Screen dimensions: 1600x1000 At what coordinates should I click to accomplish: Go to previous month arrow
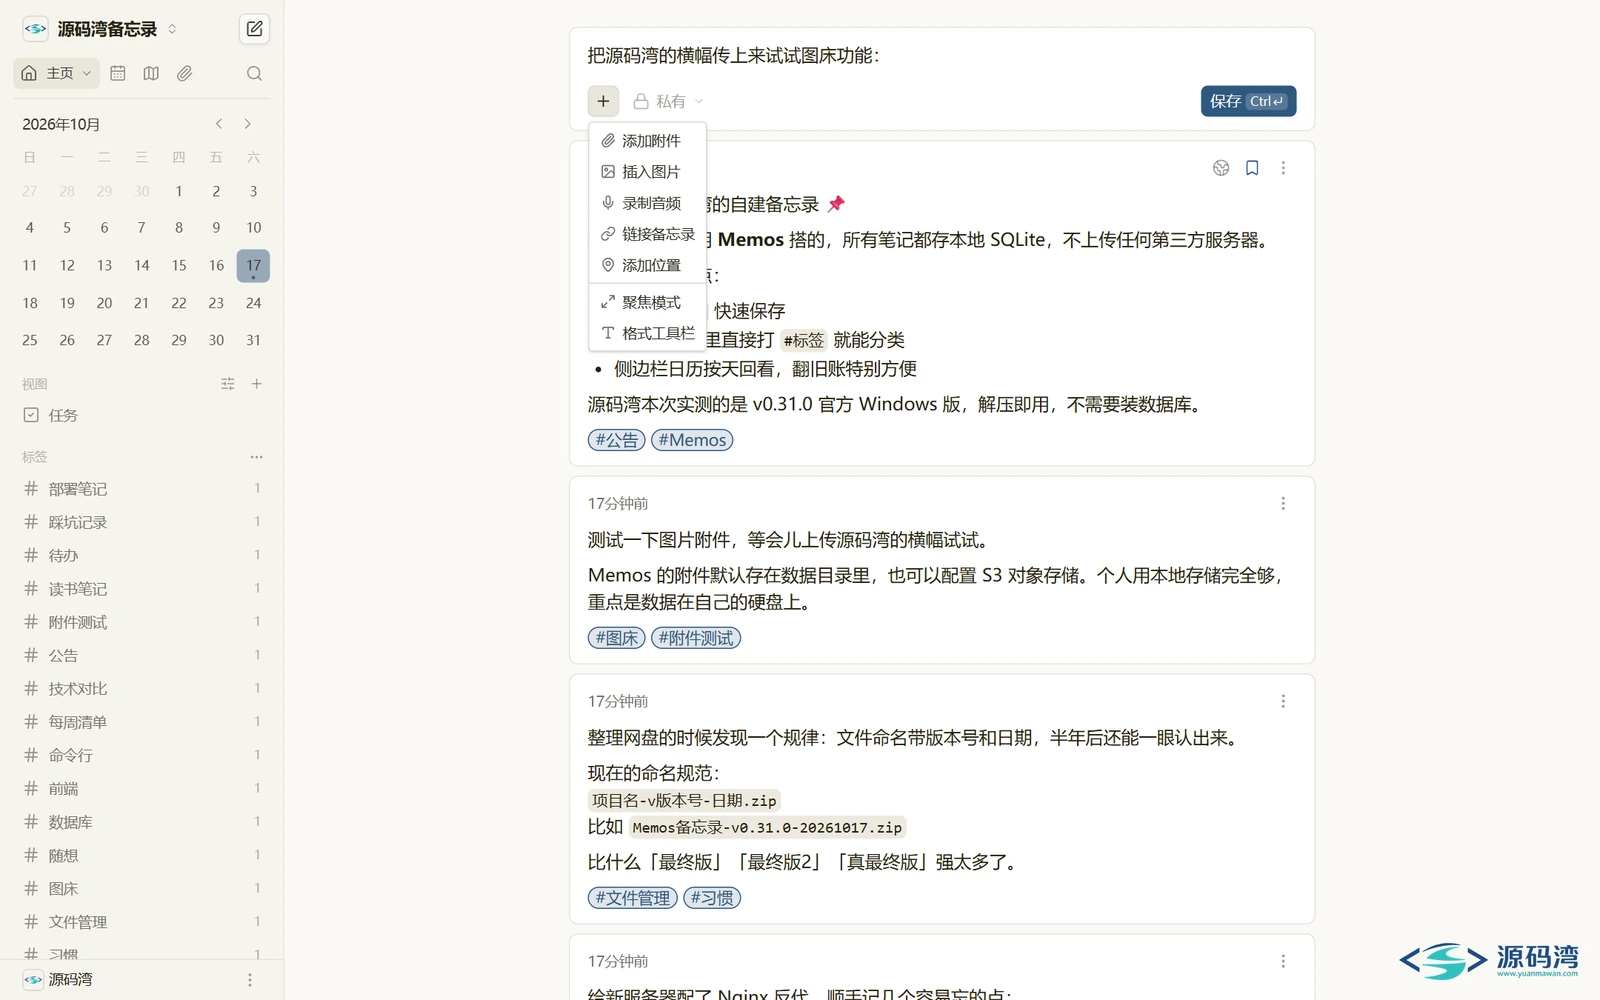pos(219,124)
